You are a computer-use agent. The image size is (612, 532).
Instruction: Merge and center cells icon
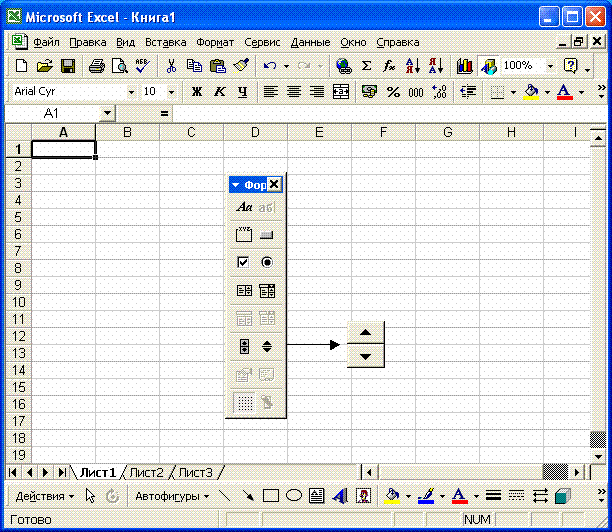pos(340,92)
